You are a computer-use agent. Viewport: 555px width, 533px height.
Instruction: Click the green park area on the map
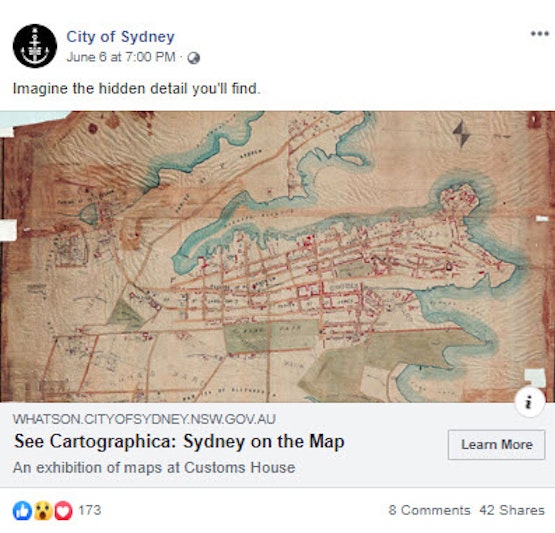point(271,337)
